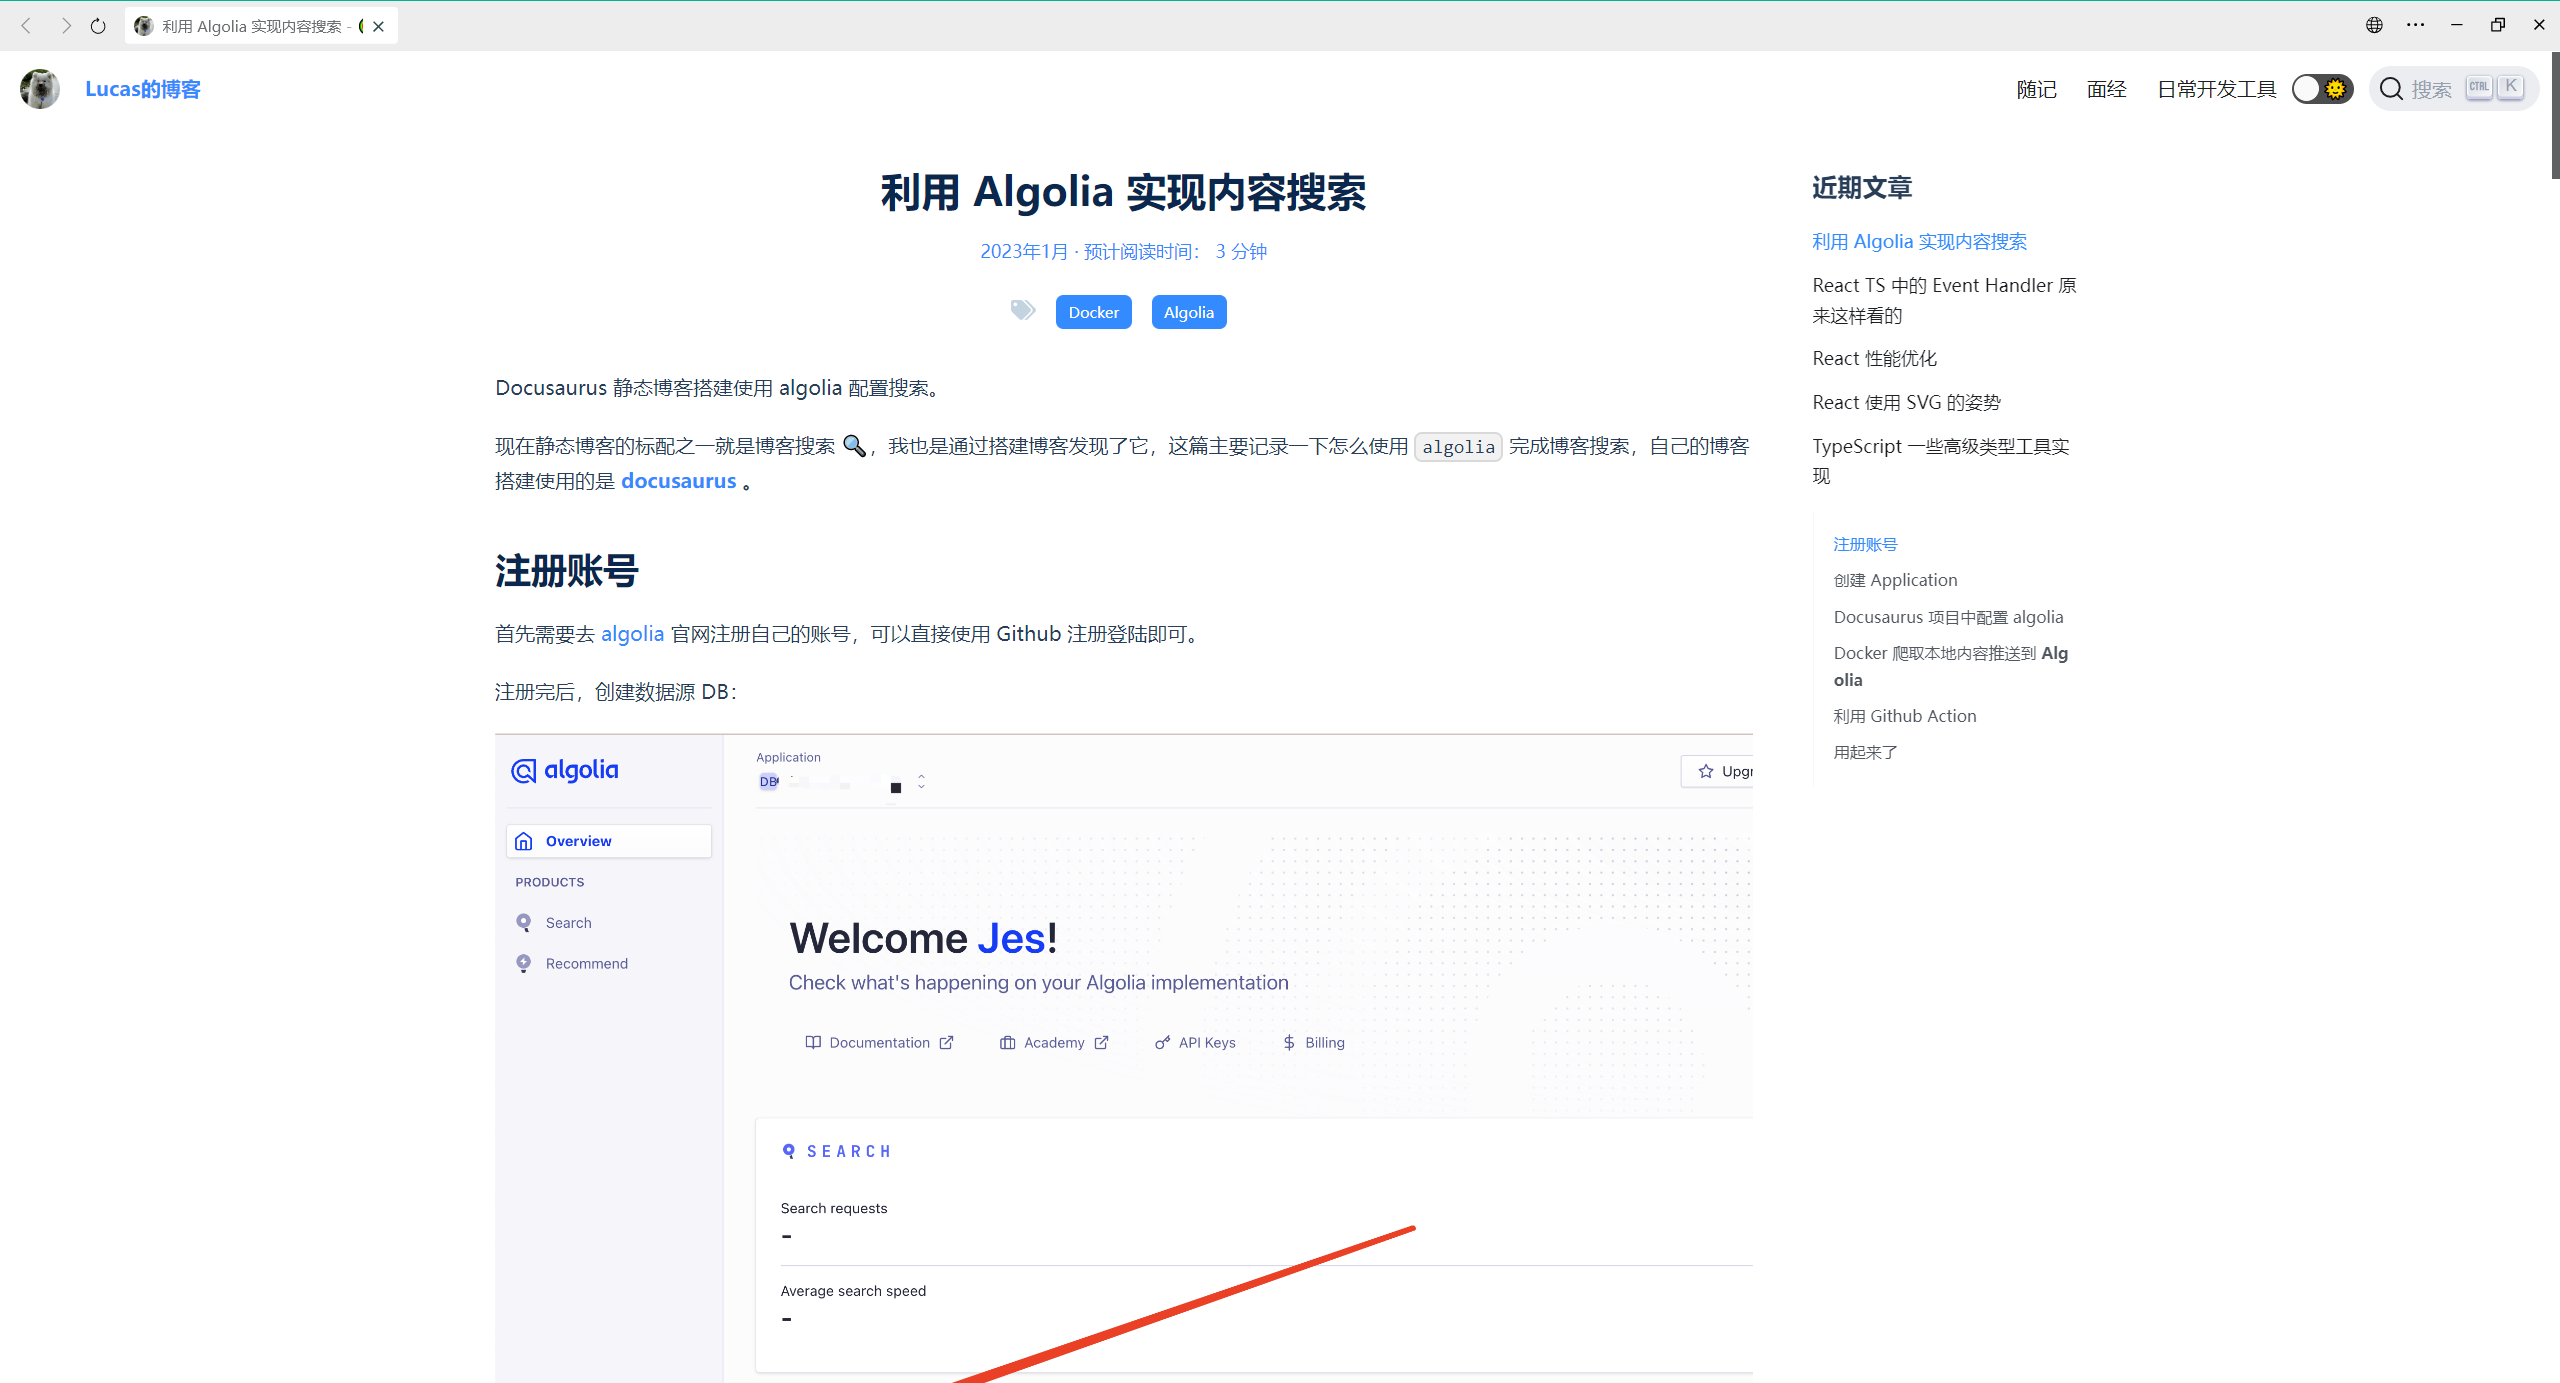This screenshot has height=1383, width=2560.
Task: Click the Overview home icon
Action: coord(523,841)
